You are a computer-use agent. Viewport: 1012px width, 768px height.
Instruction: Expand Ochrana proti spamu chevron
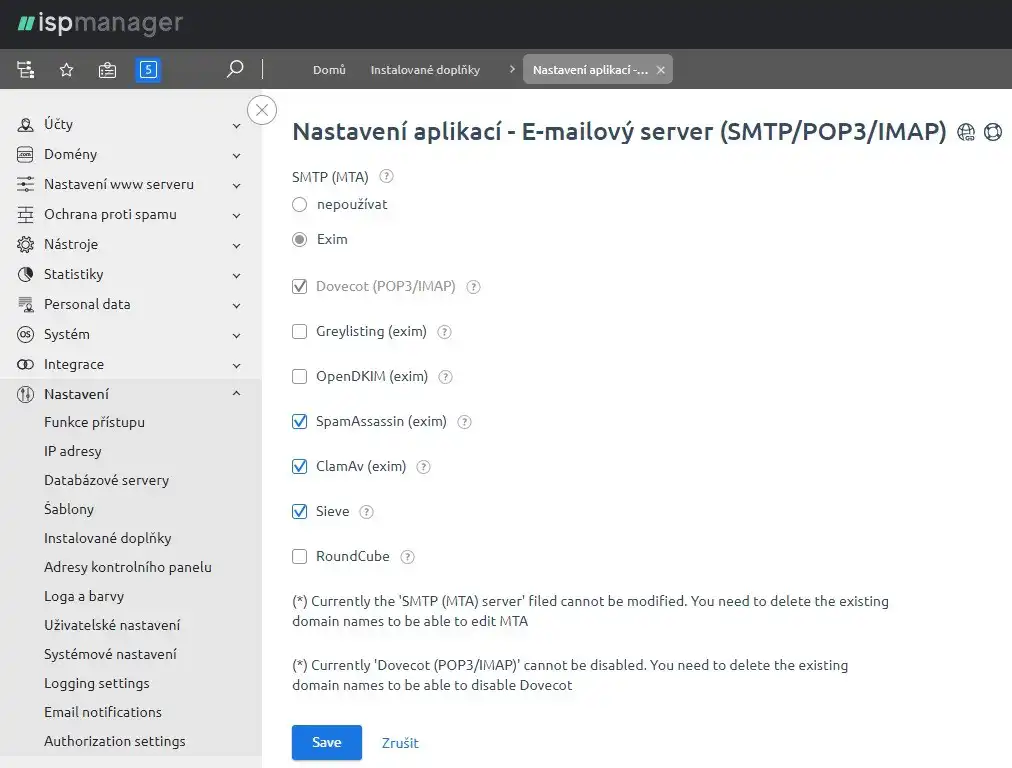236,216
